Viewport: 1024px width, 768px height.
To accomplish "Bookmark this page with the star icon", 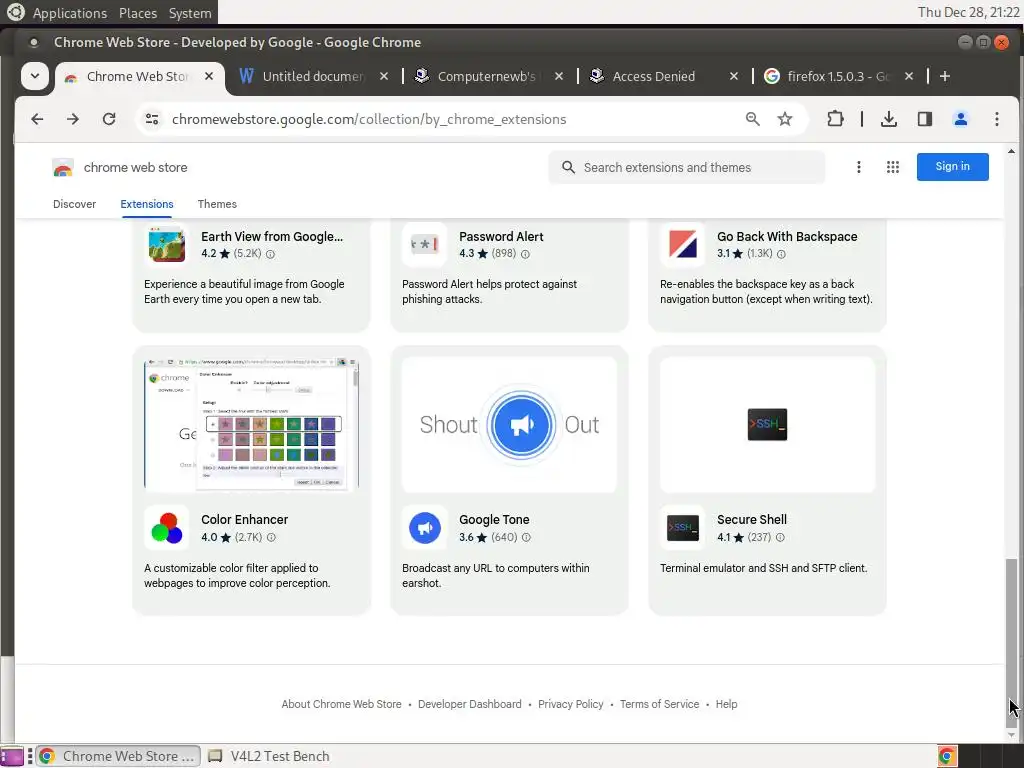I will (x=785, y=119).
